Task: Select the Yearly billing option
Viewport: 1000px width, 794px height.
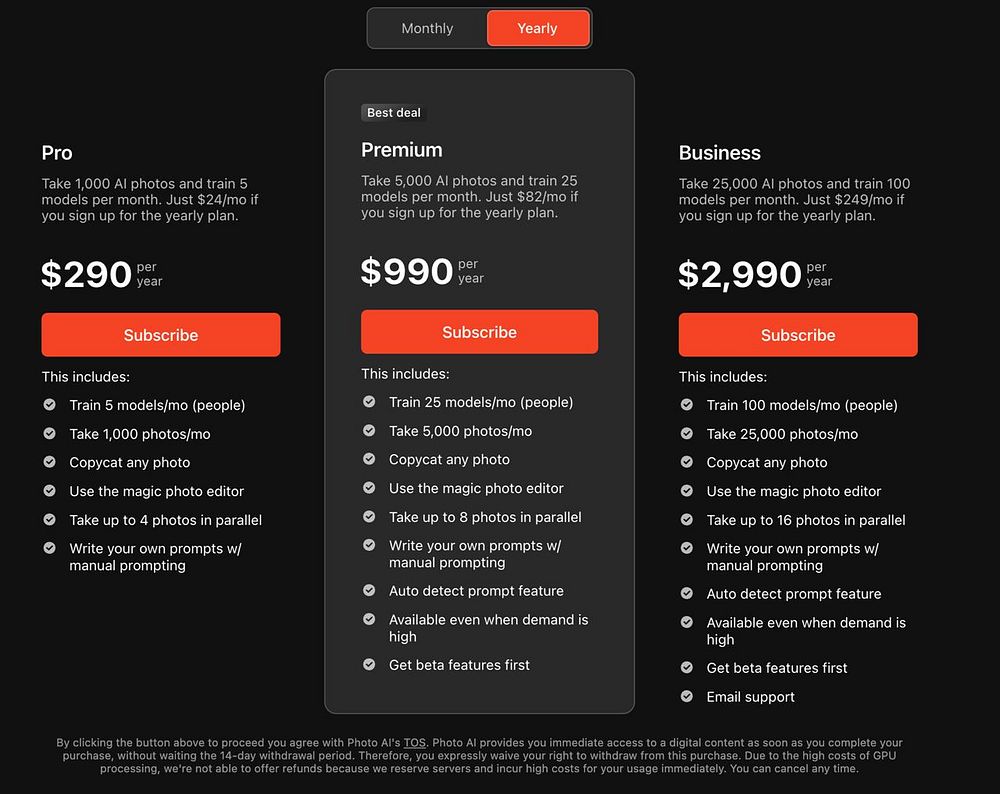Action: (538, 28)
